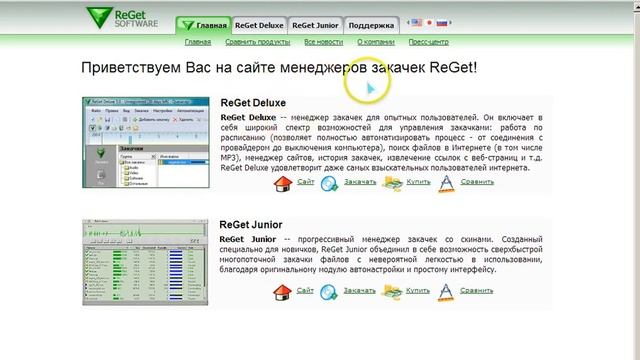Click Закачать link under ReGet Deluxe
This screenshot has width=640, height=360.
point(360,182)
